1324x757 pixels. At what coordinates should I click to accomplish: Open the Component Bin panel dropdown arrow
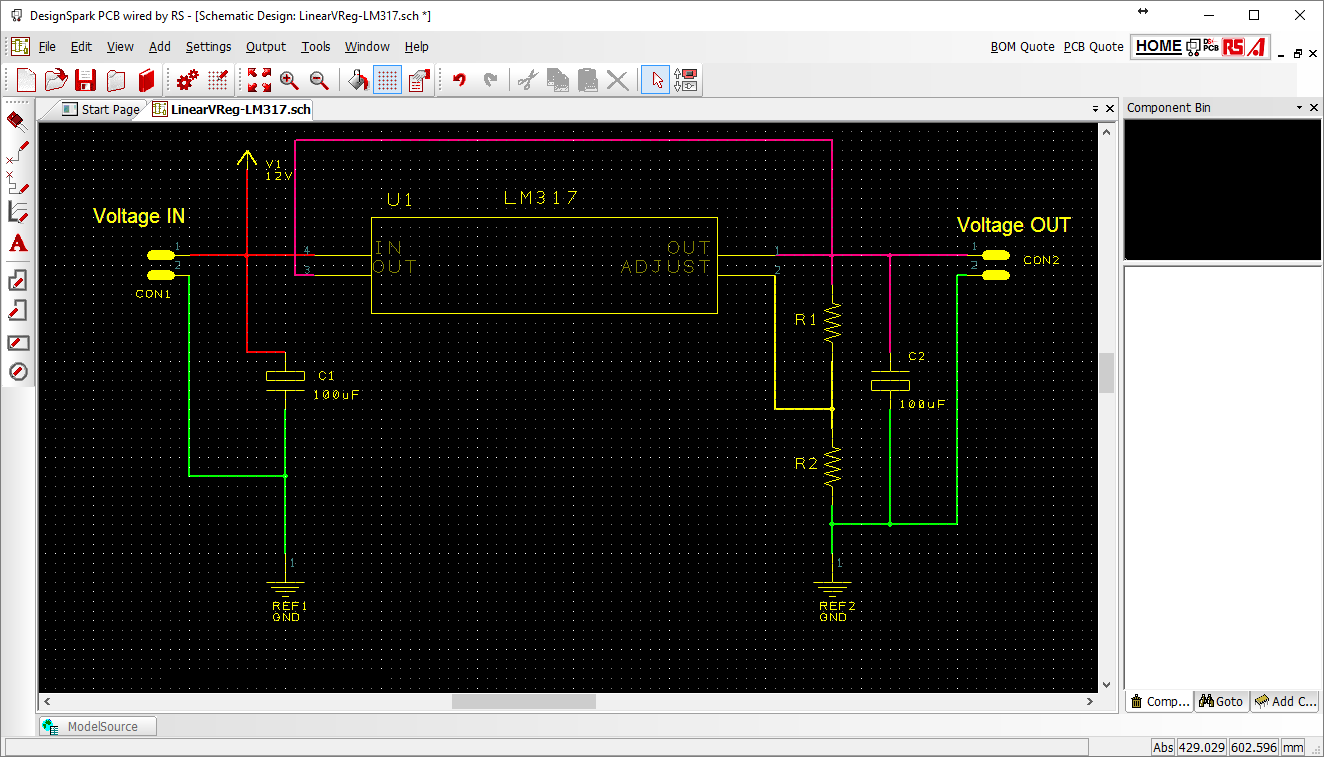(x=1299, y=108)
